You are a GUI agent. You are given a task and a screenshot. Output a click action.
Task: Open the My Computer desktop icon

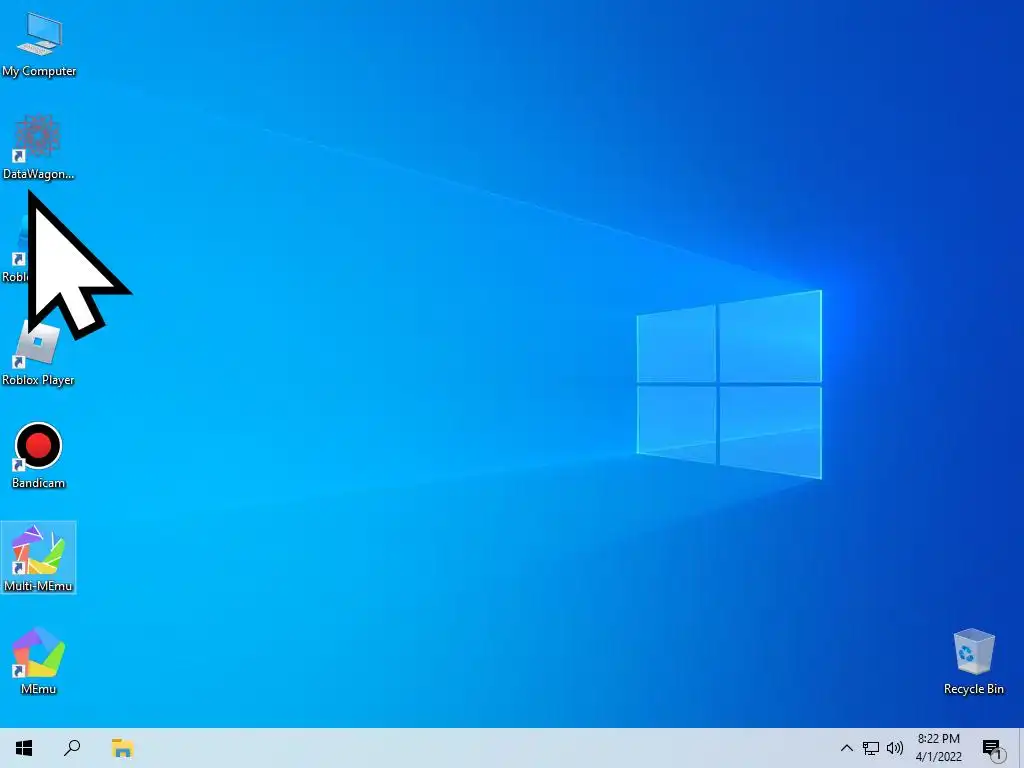click(39, 44)
